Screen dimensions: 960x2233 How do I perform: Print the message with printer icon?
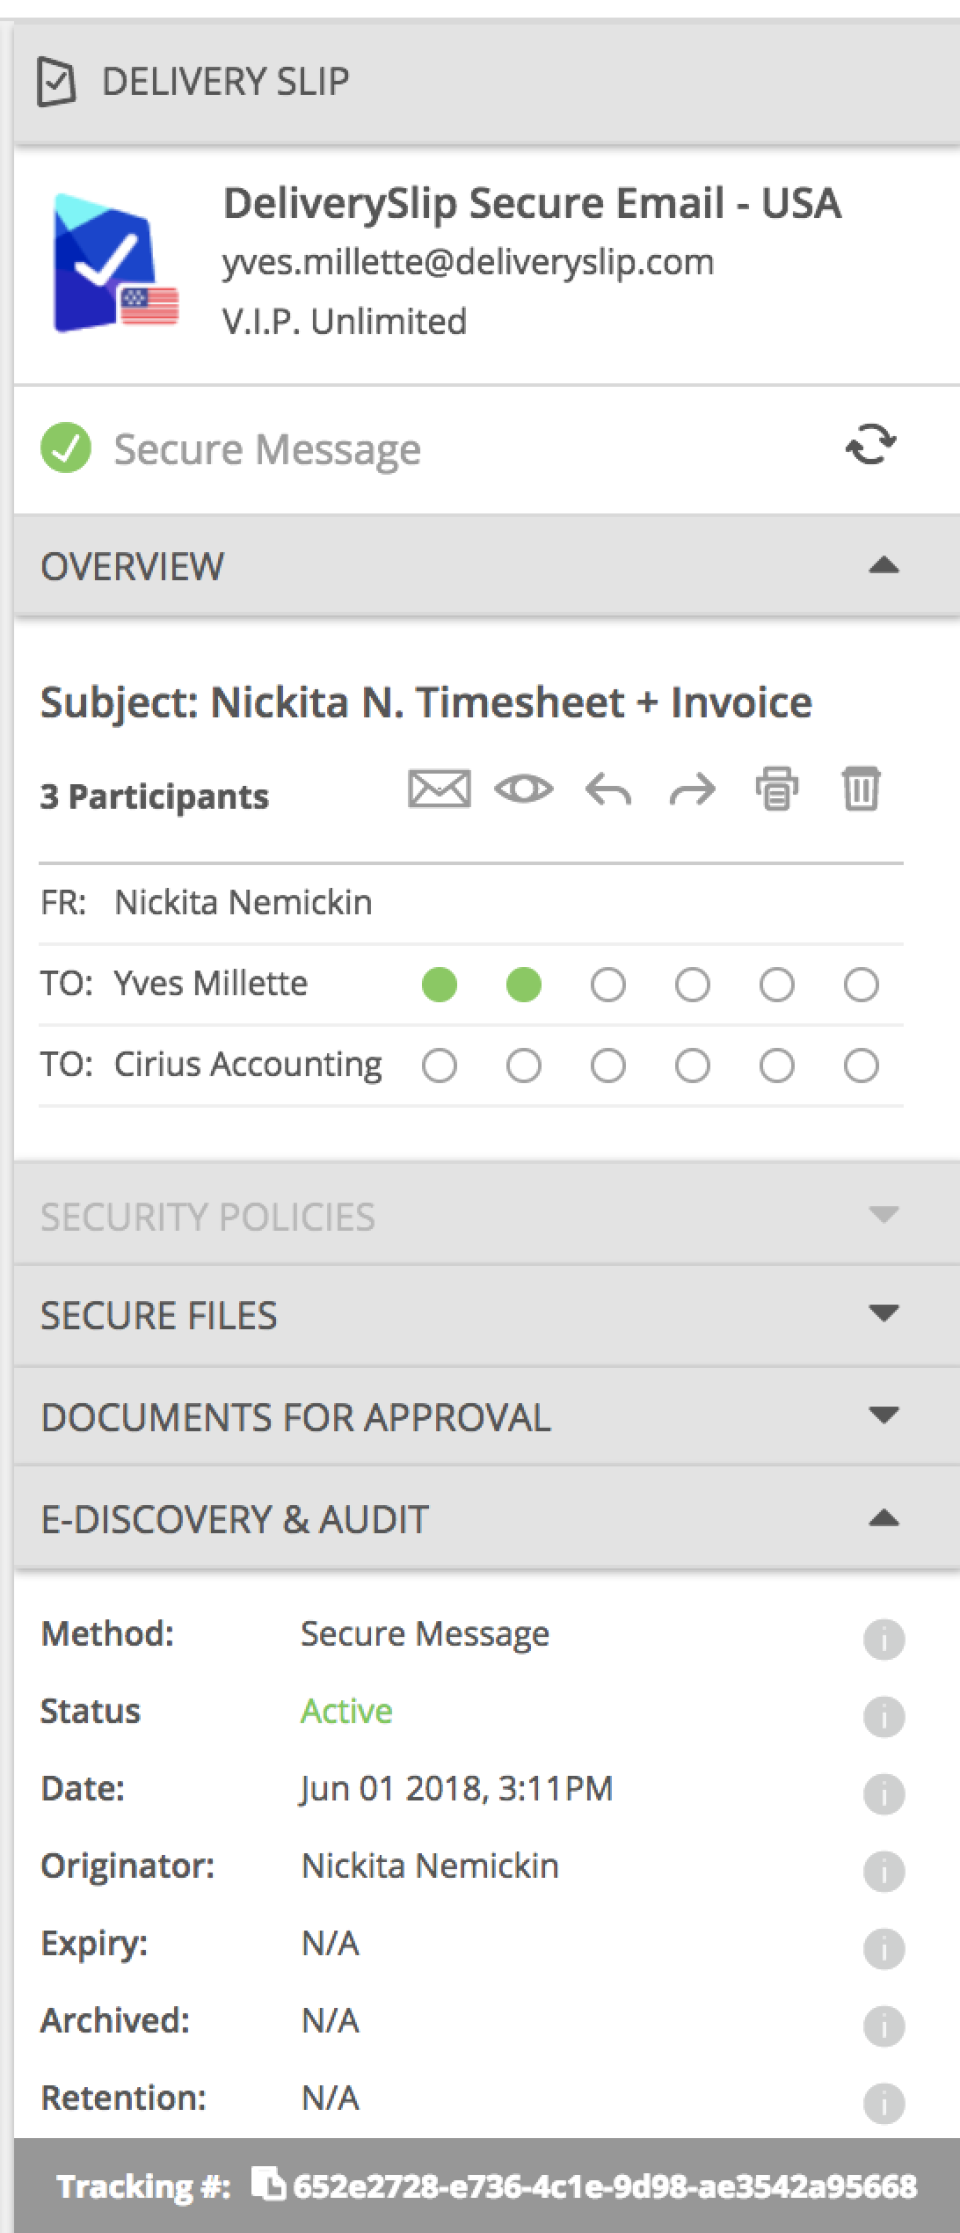(777, 789)
